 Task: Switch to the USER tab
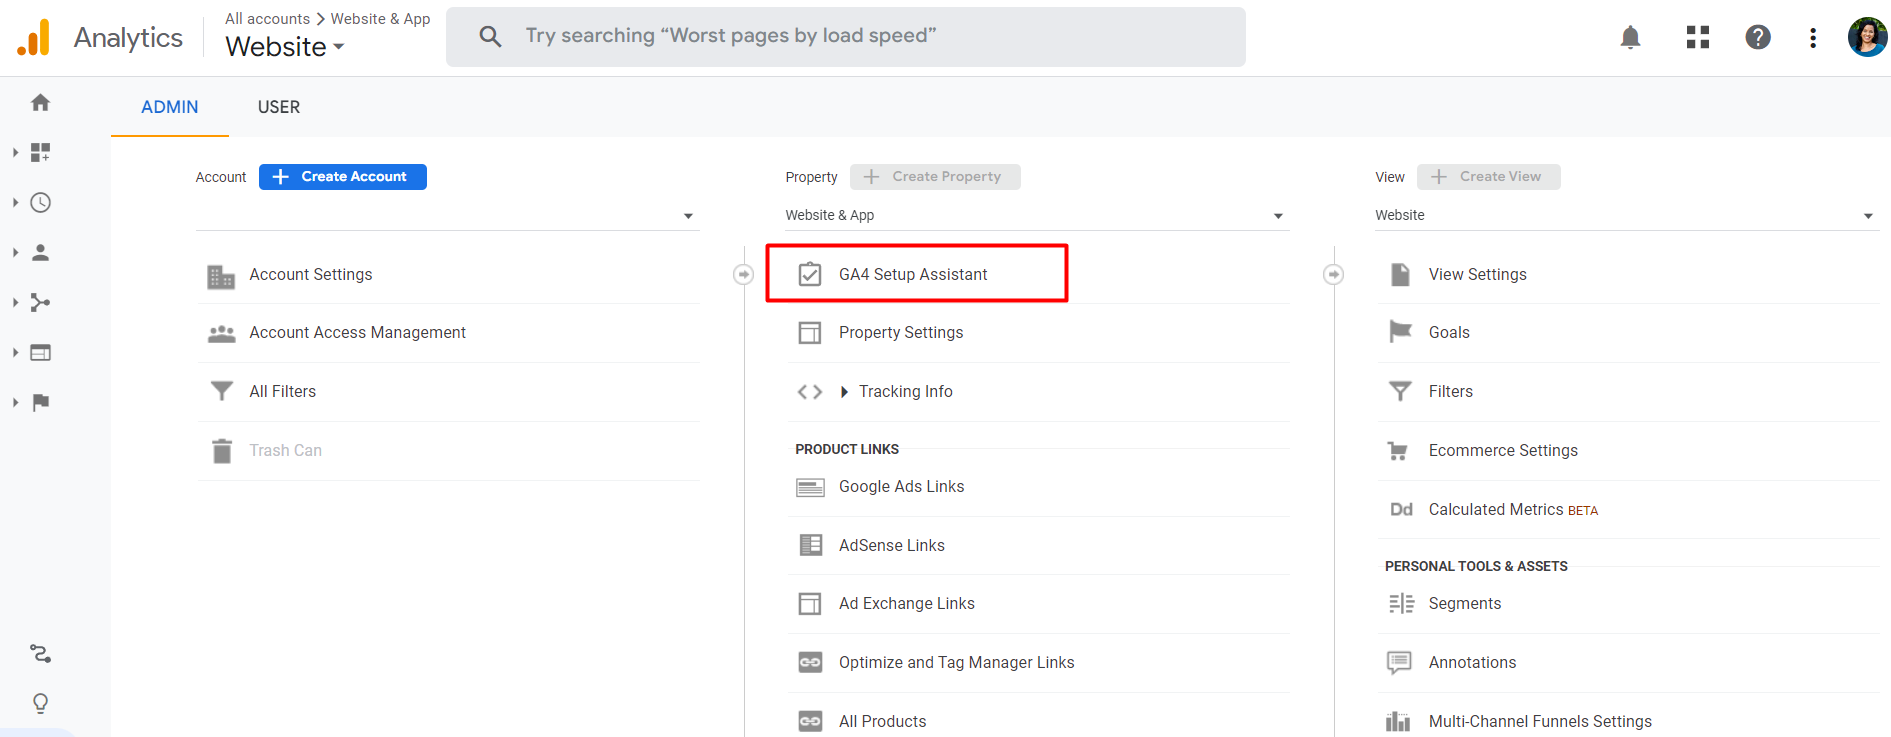click(278, 107)
